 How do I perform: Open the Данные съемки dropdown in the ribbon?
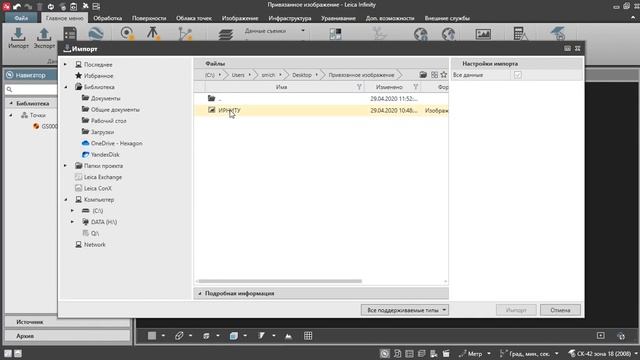(303, 31)
